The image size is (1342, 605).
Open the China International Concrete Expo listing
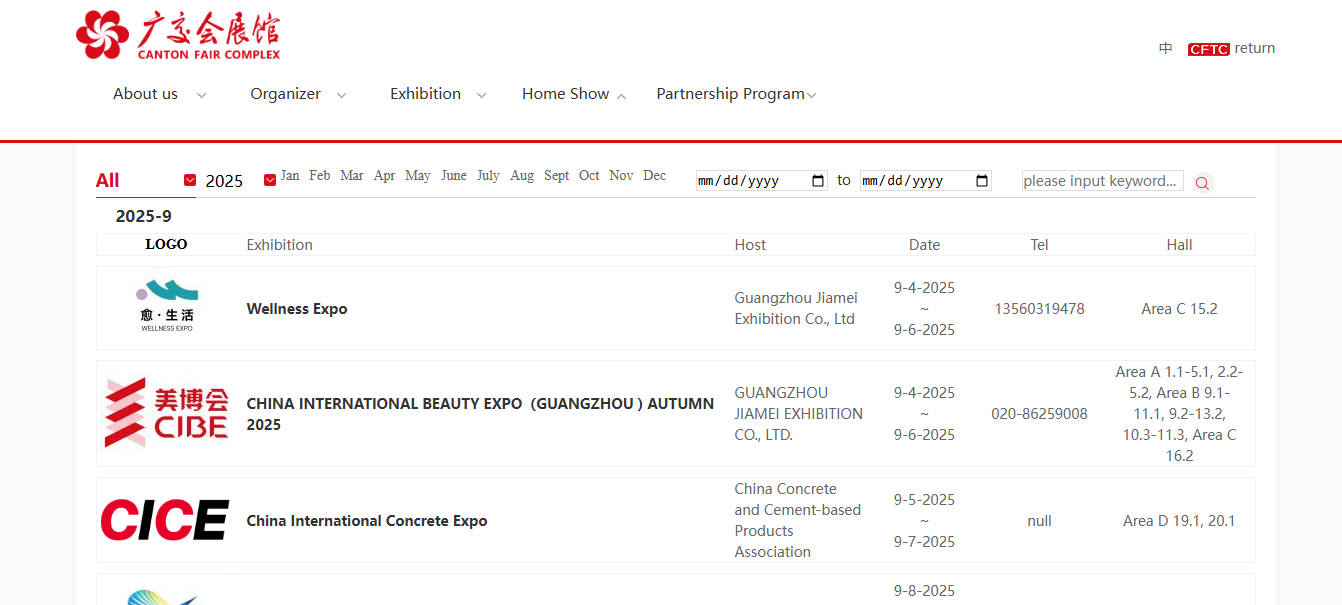[367, 521]
